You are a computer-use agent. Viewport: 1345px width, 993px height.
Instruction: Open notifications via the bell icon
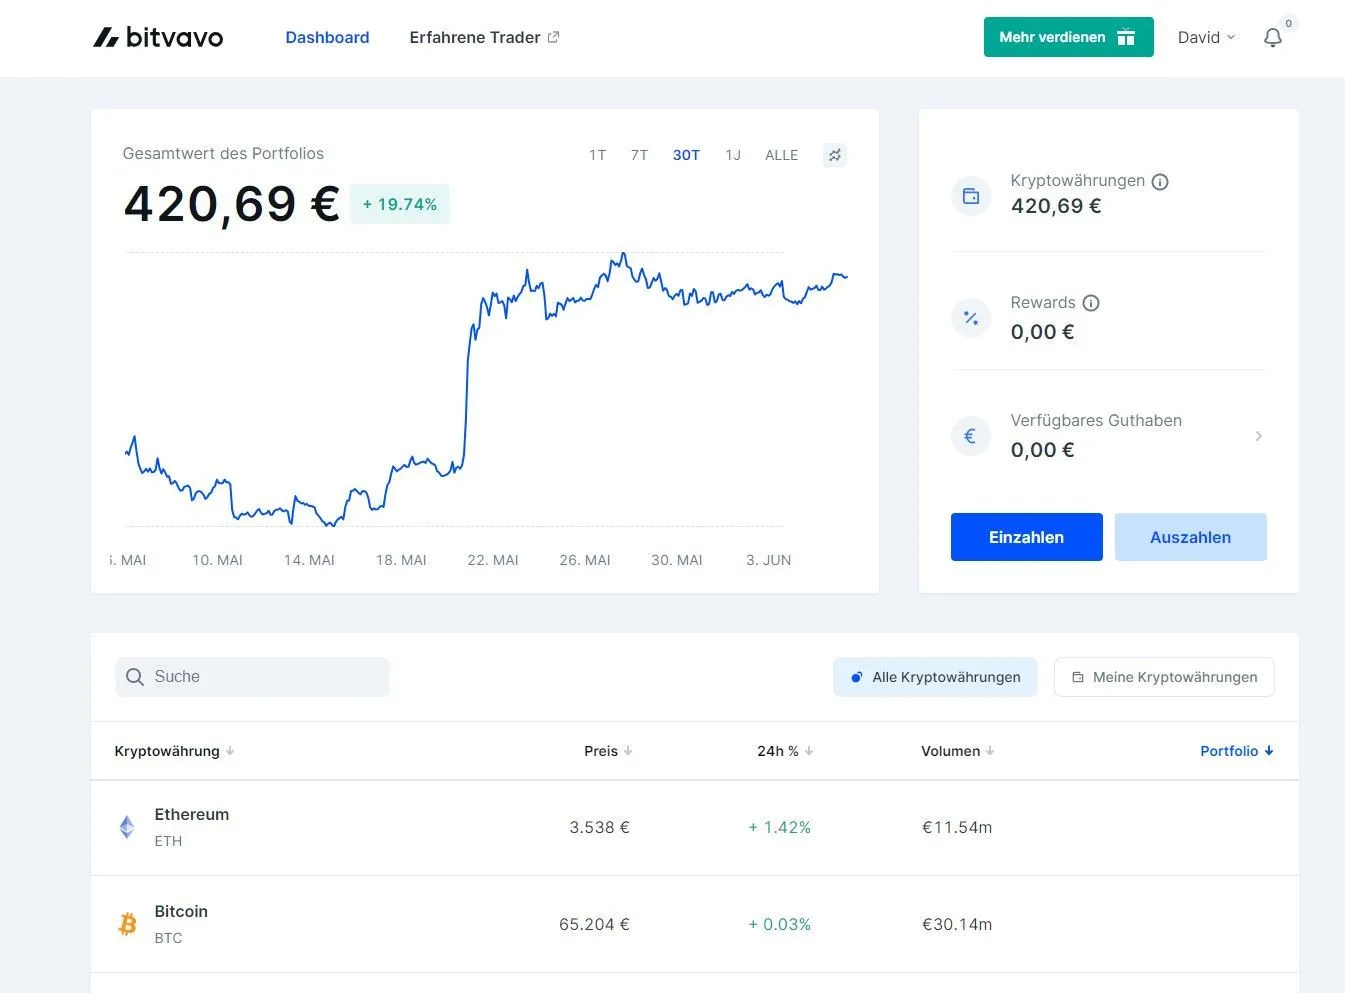point(1272,37)
